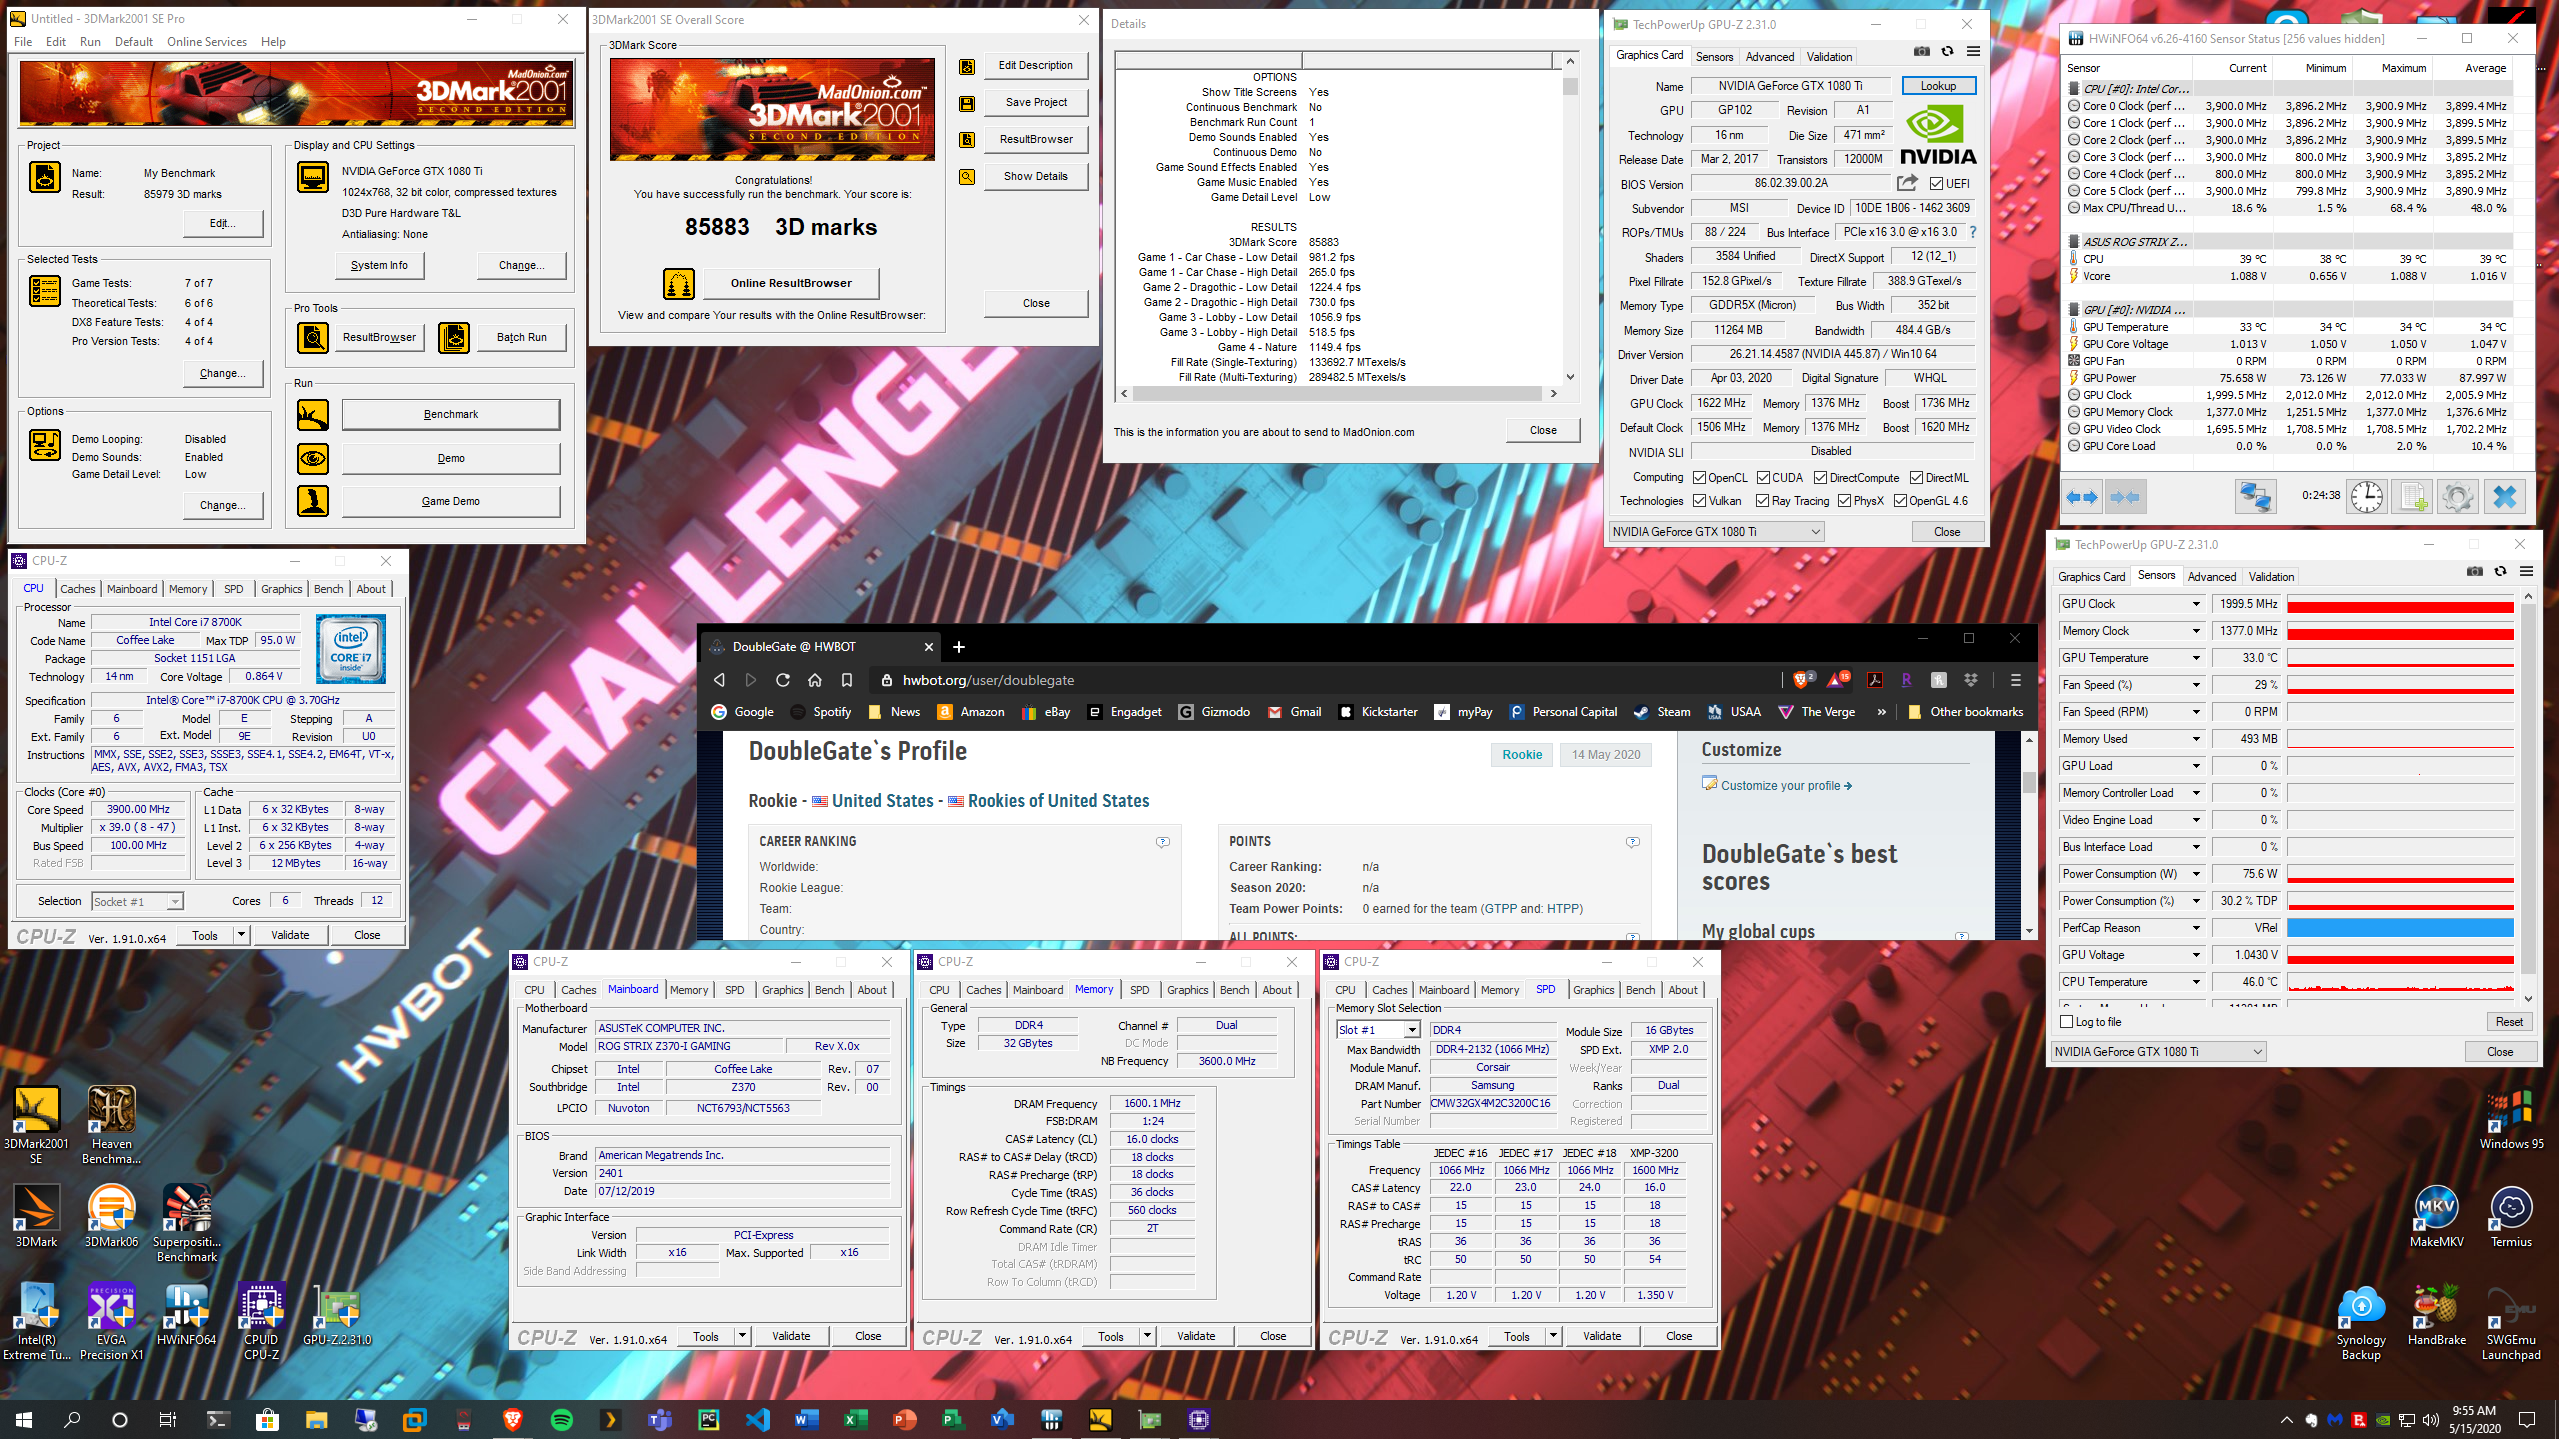Click the Reset button in GPU-Z sensors
This screenshot has height=1439, width=2559.
coord(2509,1022)
